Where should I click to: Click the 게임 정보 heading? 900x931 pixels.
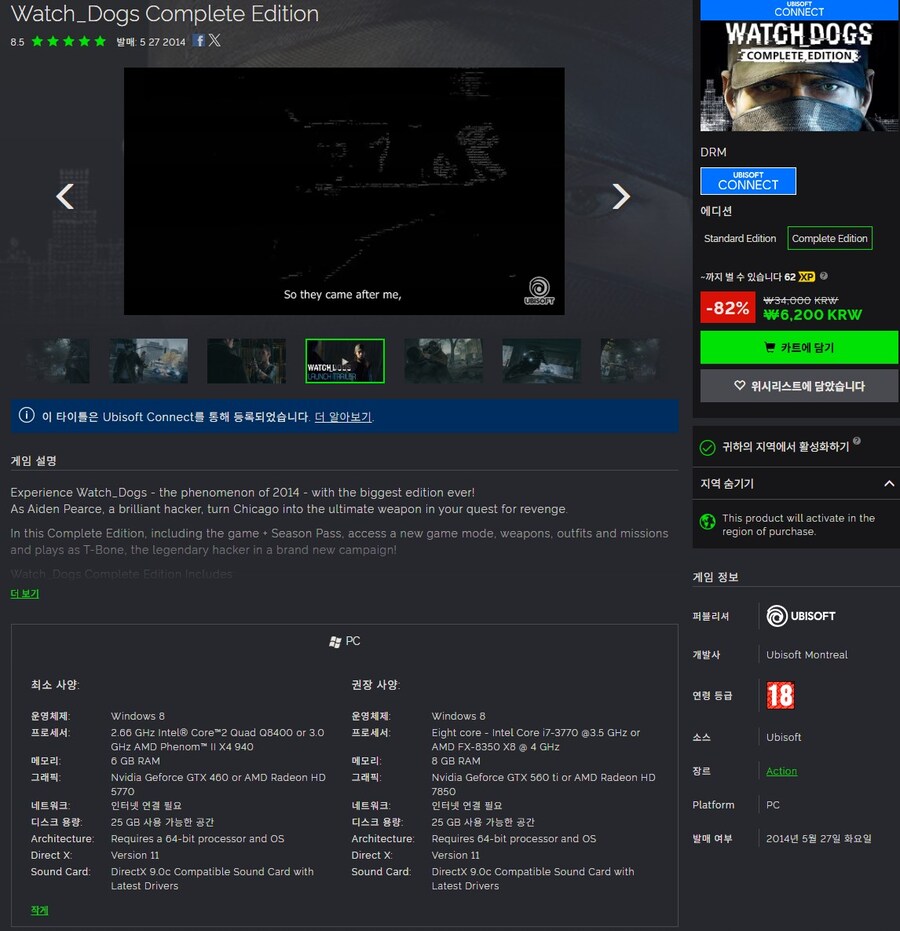[715, 577]
